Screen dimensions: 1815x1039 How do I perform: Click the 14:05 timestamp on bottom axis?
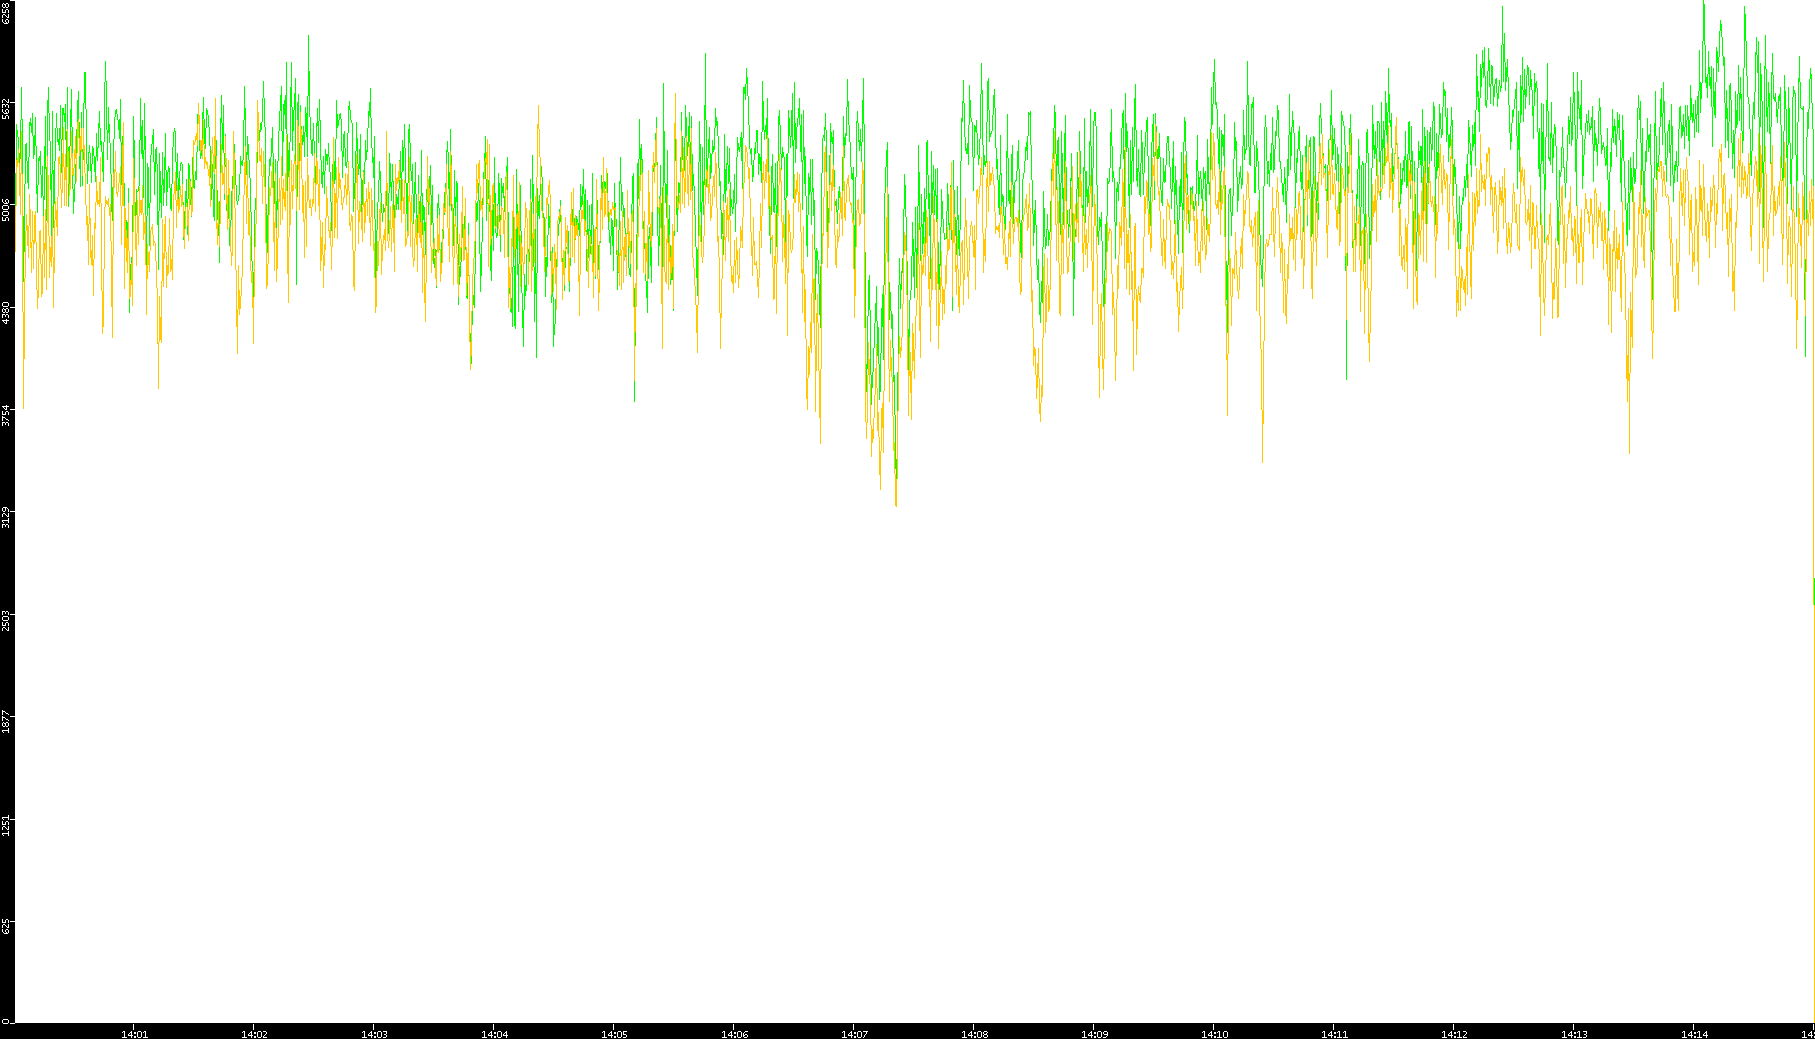[614, 1033]
